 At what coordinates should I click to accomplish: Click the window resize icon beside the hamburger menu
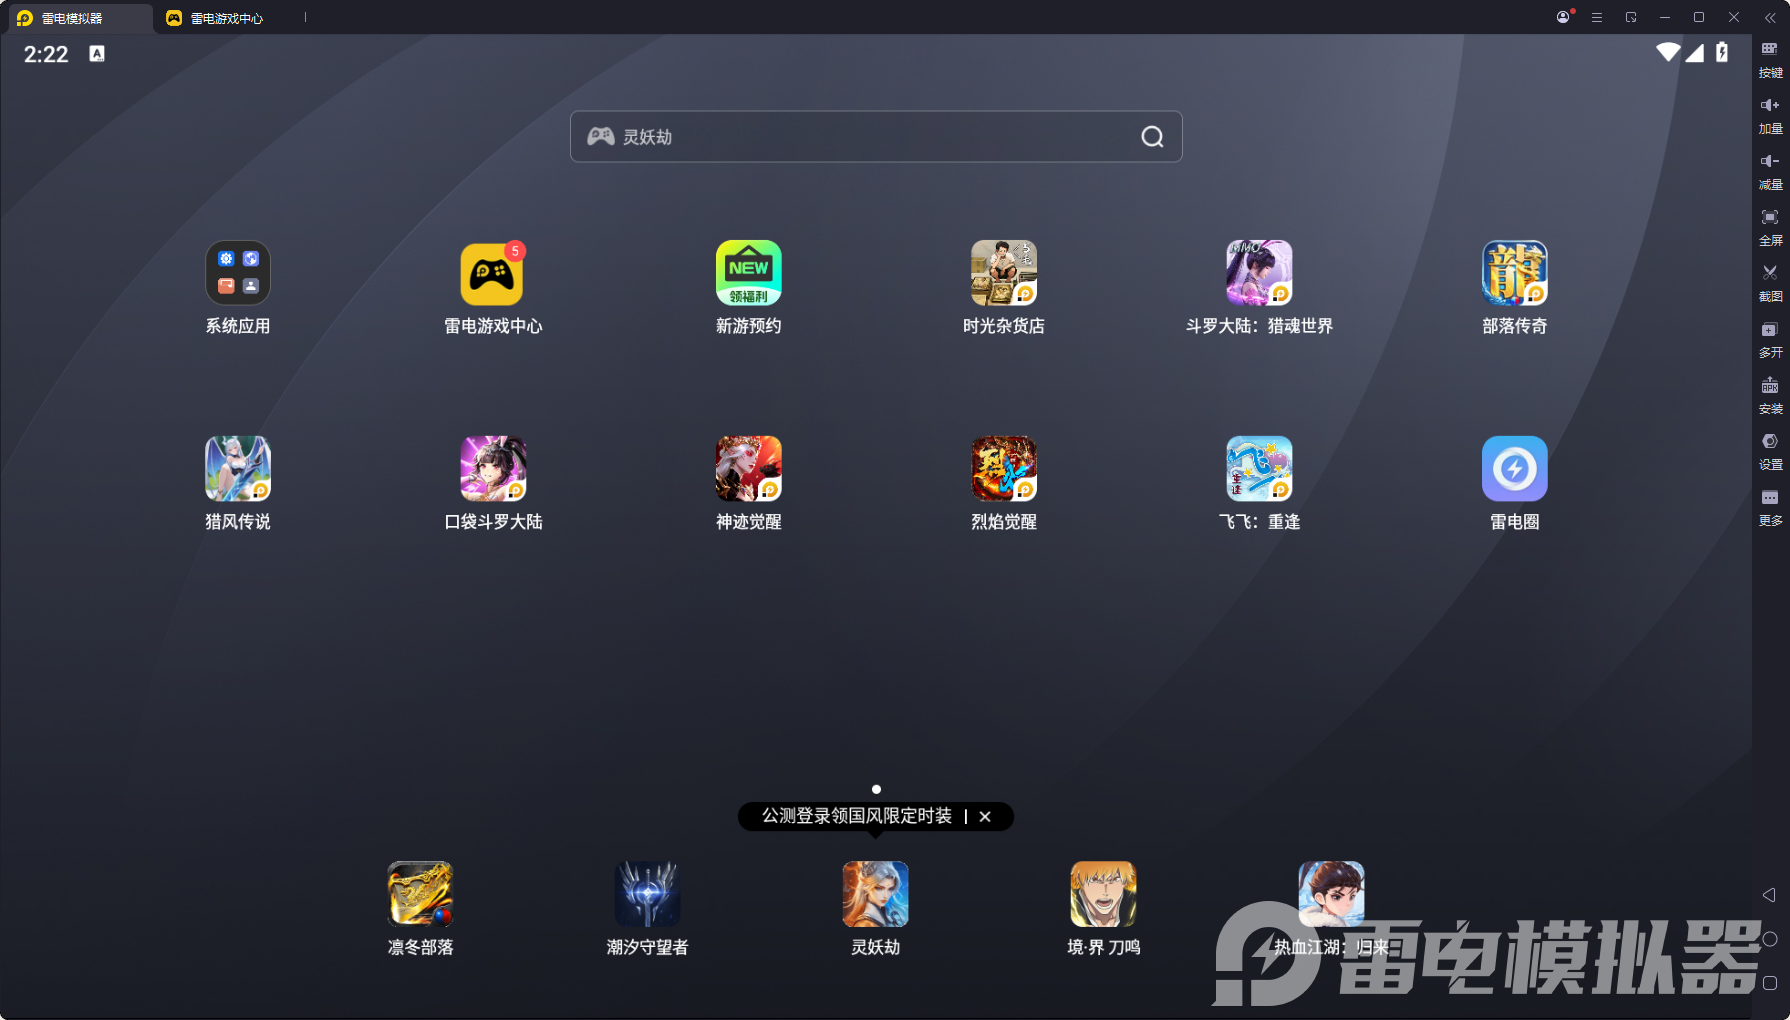(1631, 17)
